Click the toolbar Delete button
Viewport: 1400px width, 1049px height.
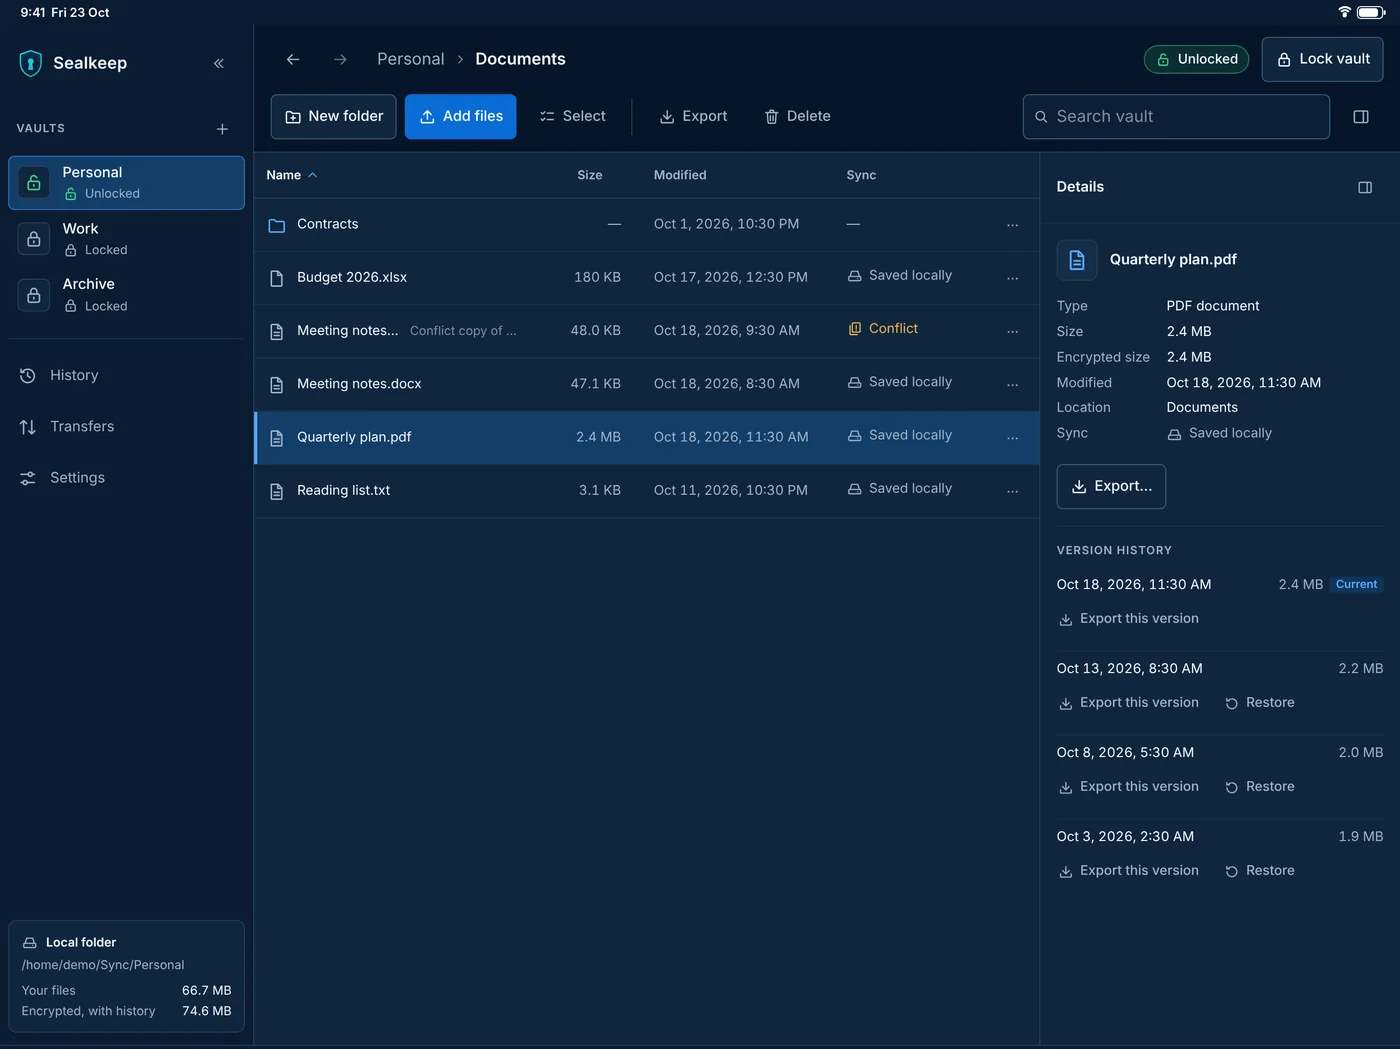point(797,117)
